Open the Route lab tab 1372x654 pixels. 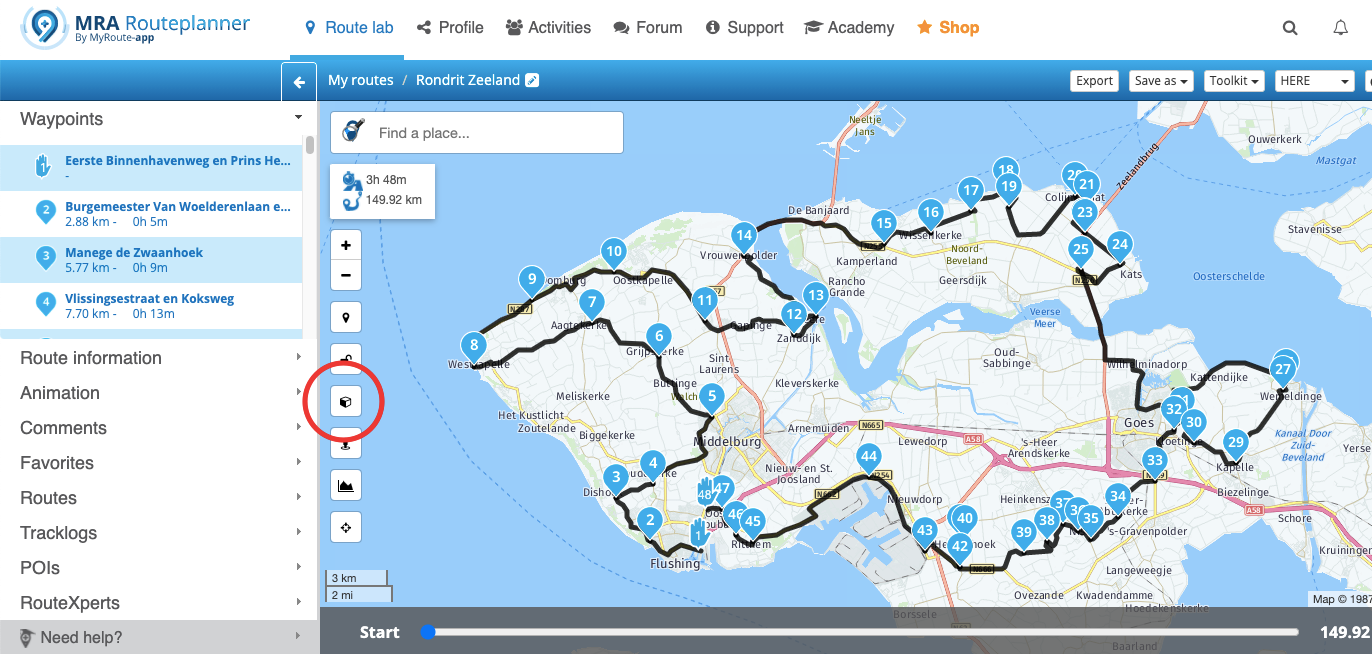pyautogui.click(x=349, y=28)
